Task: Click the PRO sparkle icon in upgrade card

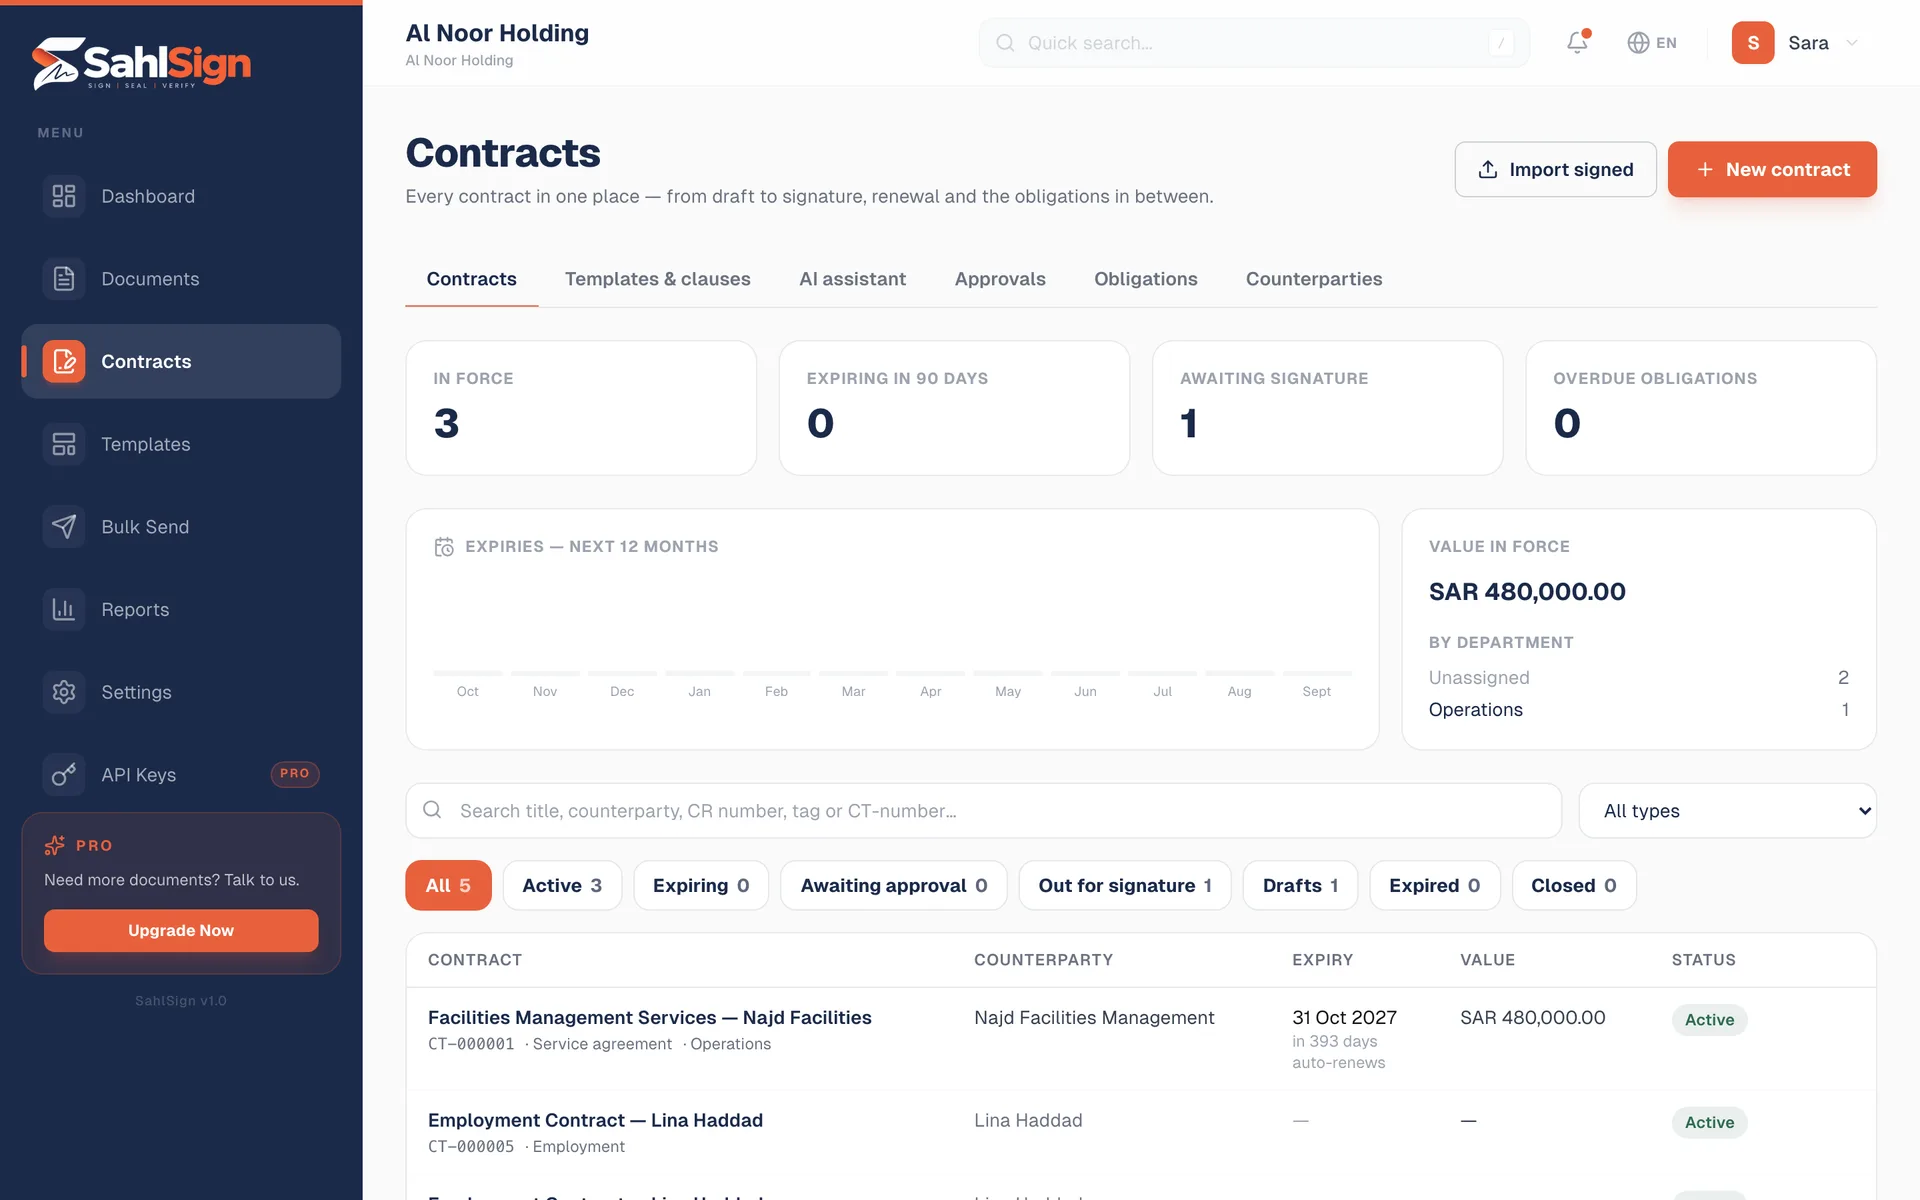Action: click(x=55, y=846)
